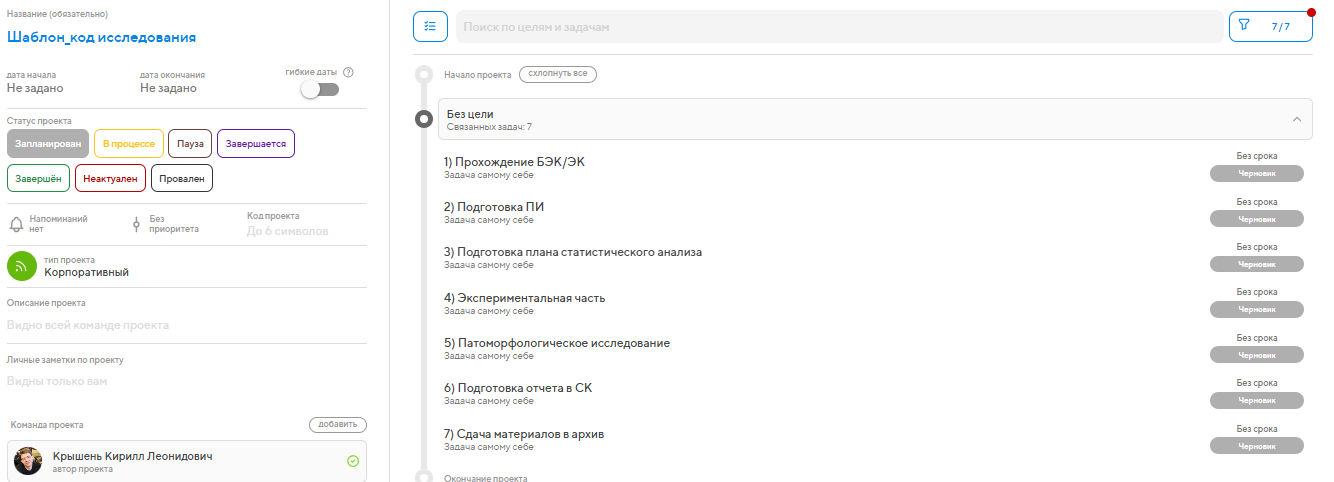Open the Без приоритета priority selector
Image resolution: width=1334 pixels, height=482 pixels.
pos(165,223)
